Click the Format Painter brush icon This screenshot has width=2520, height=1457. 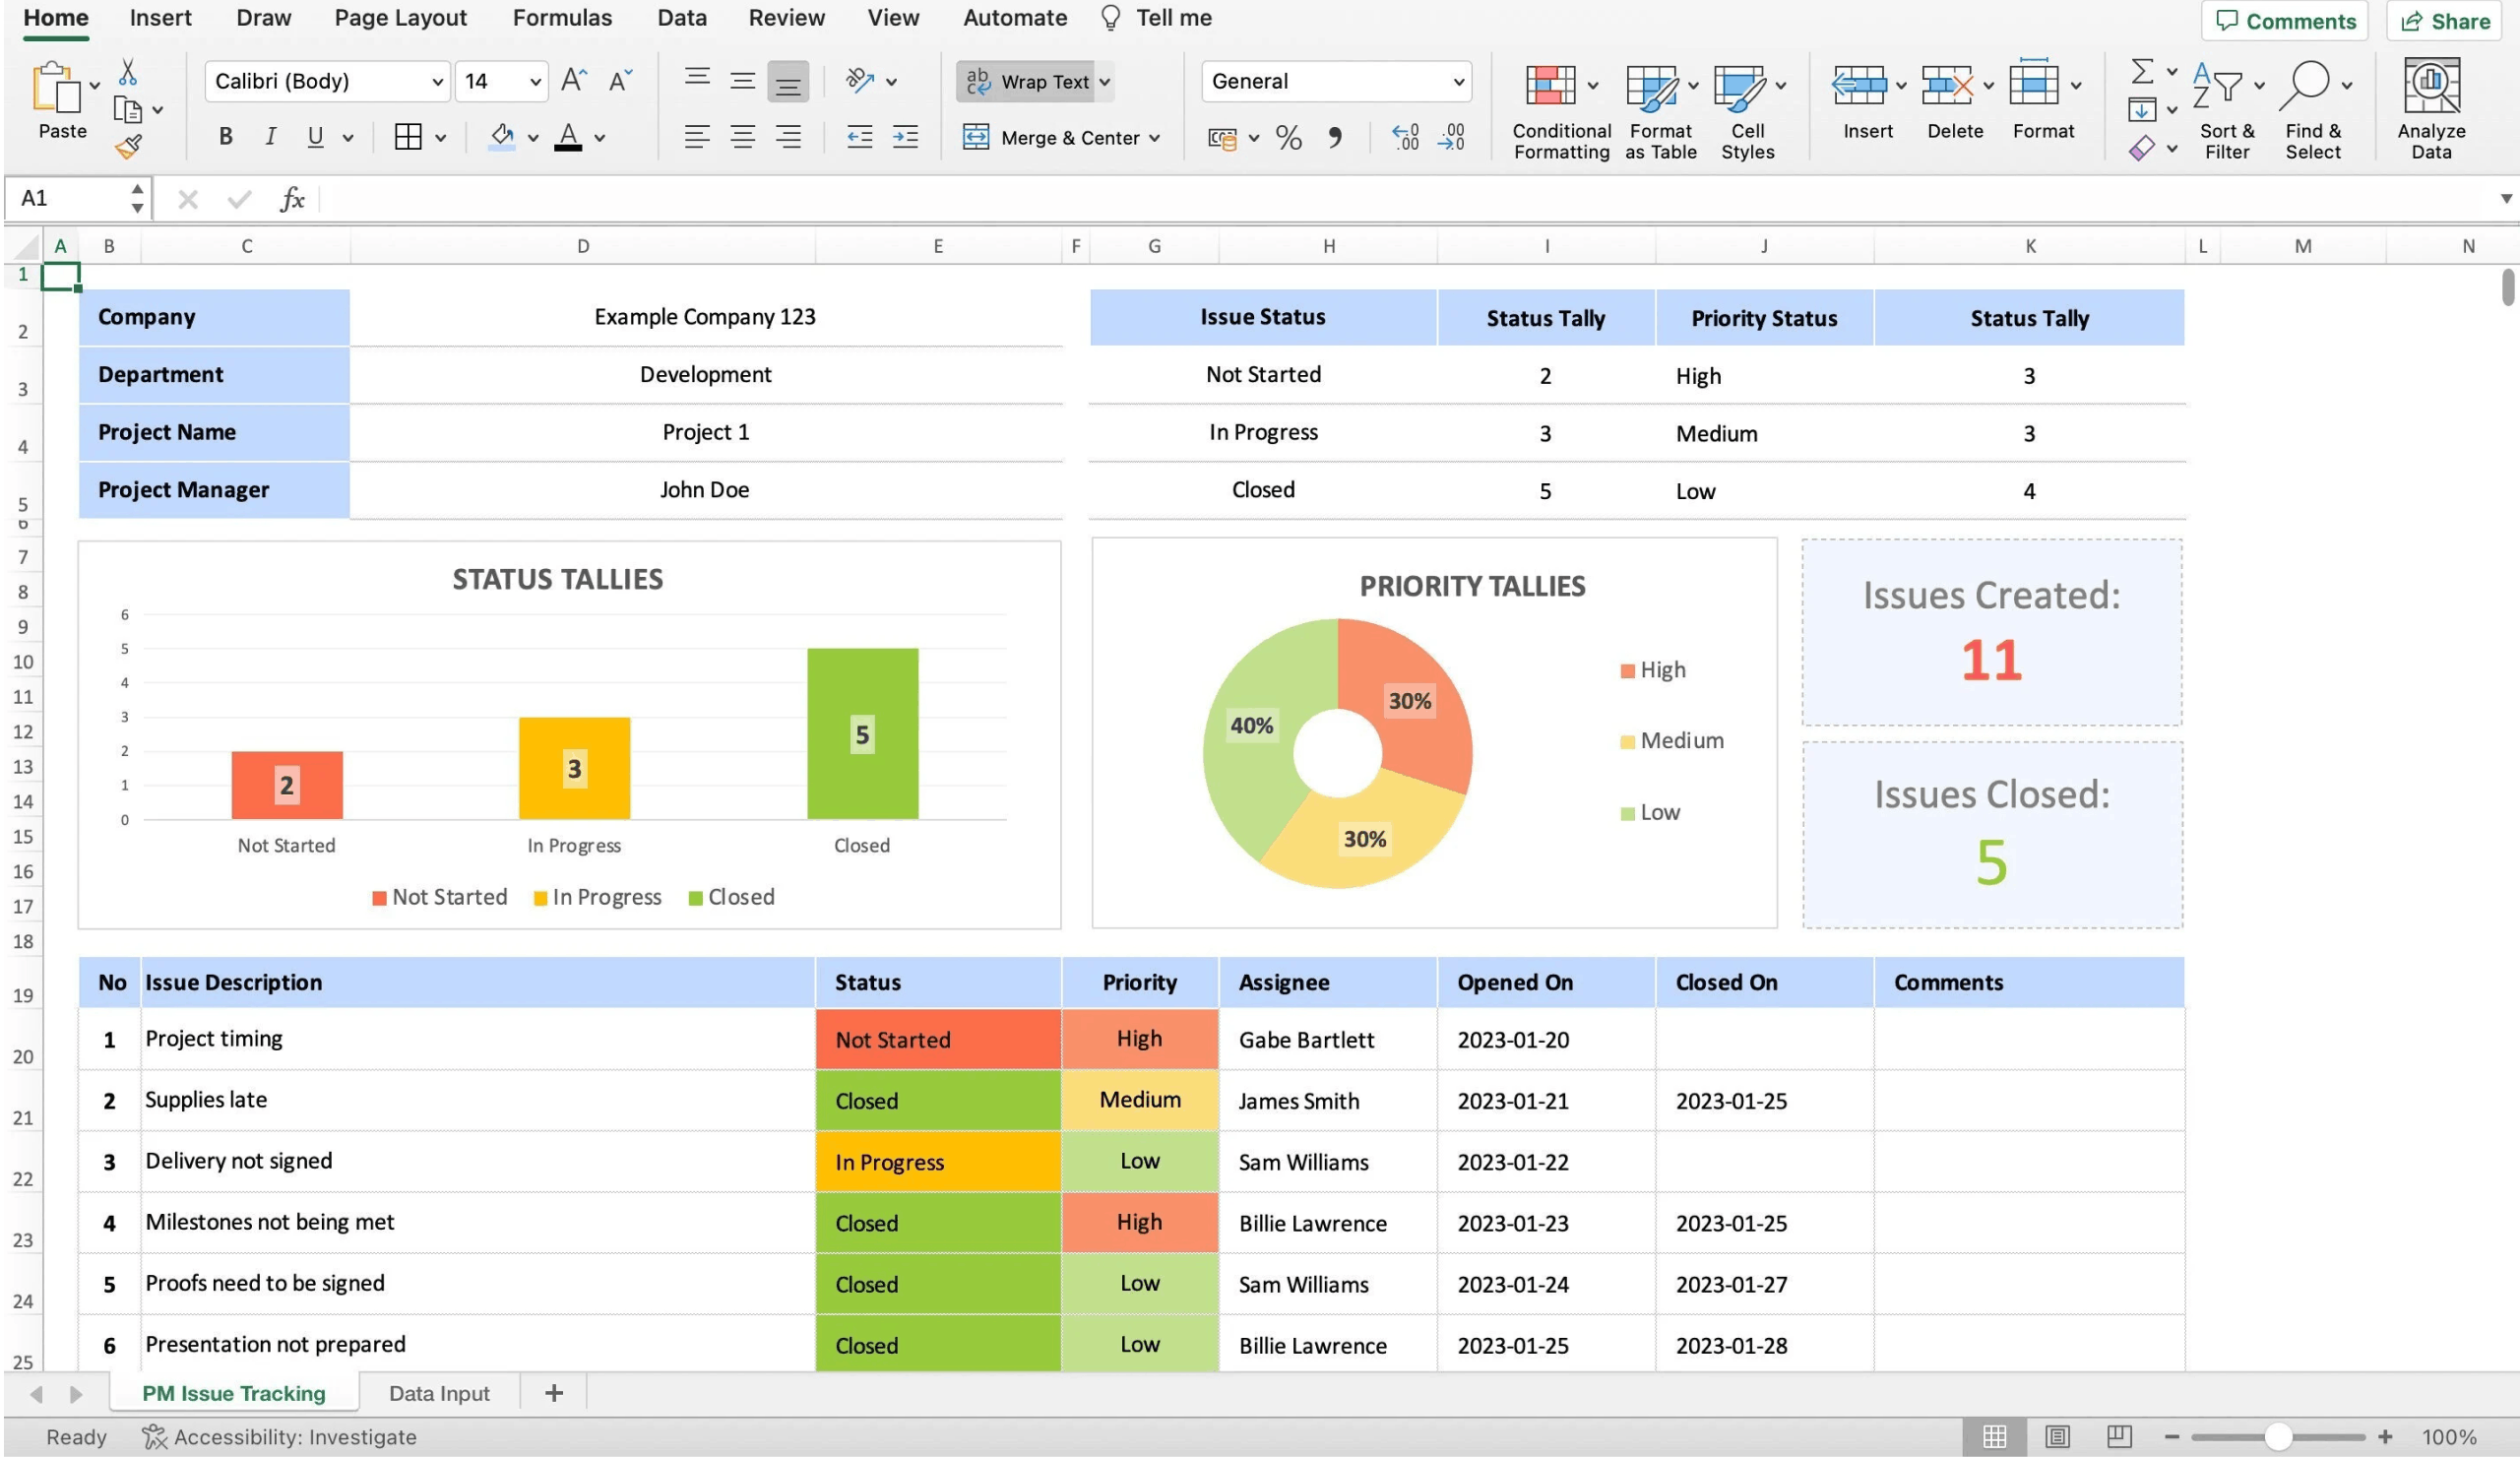(x=128, y=147)
